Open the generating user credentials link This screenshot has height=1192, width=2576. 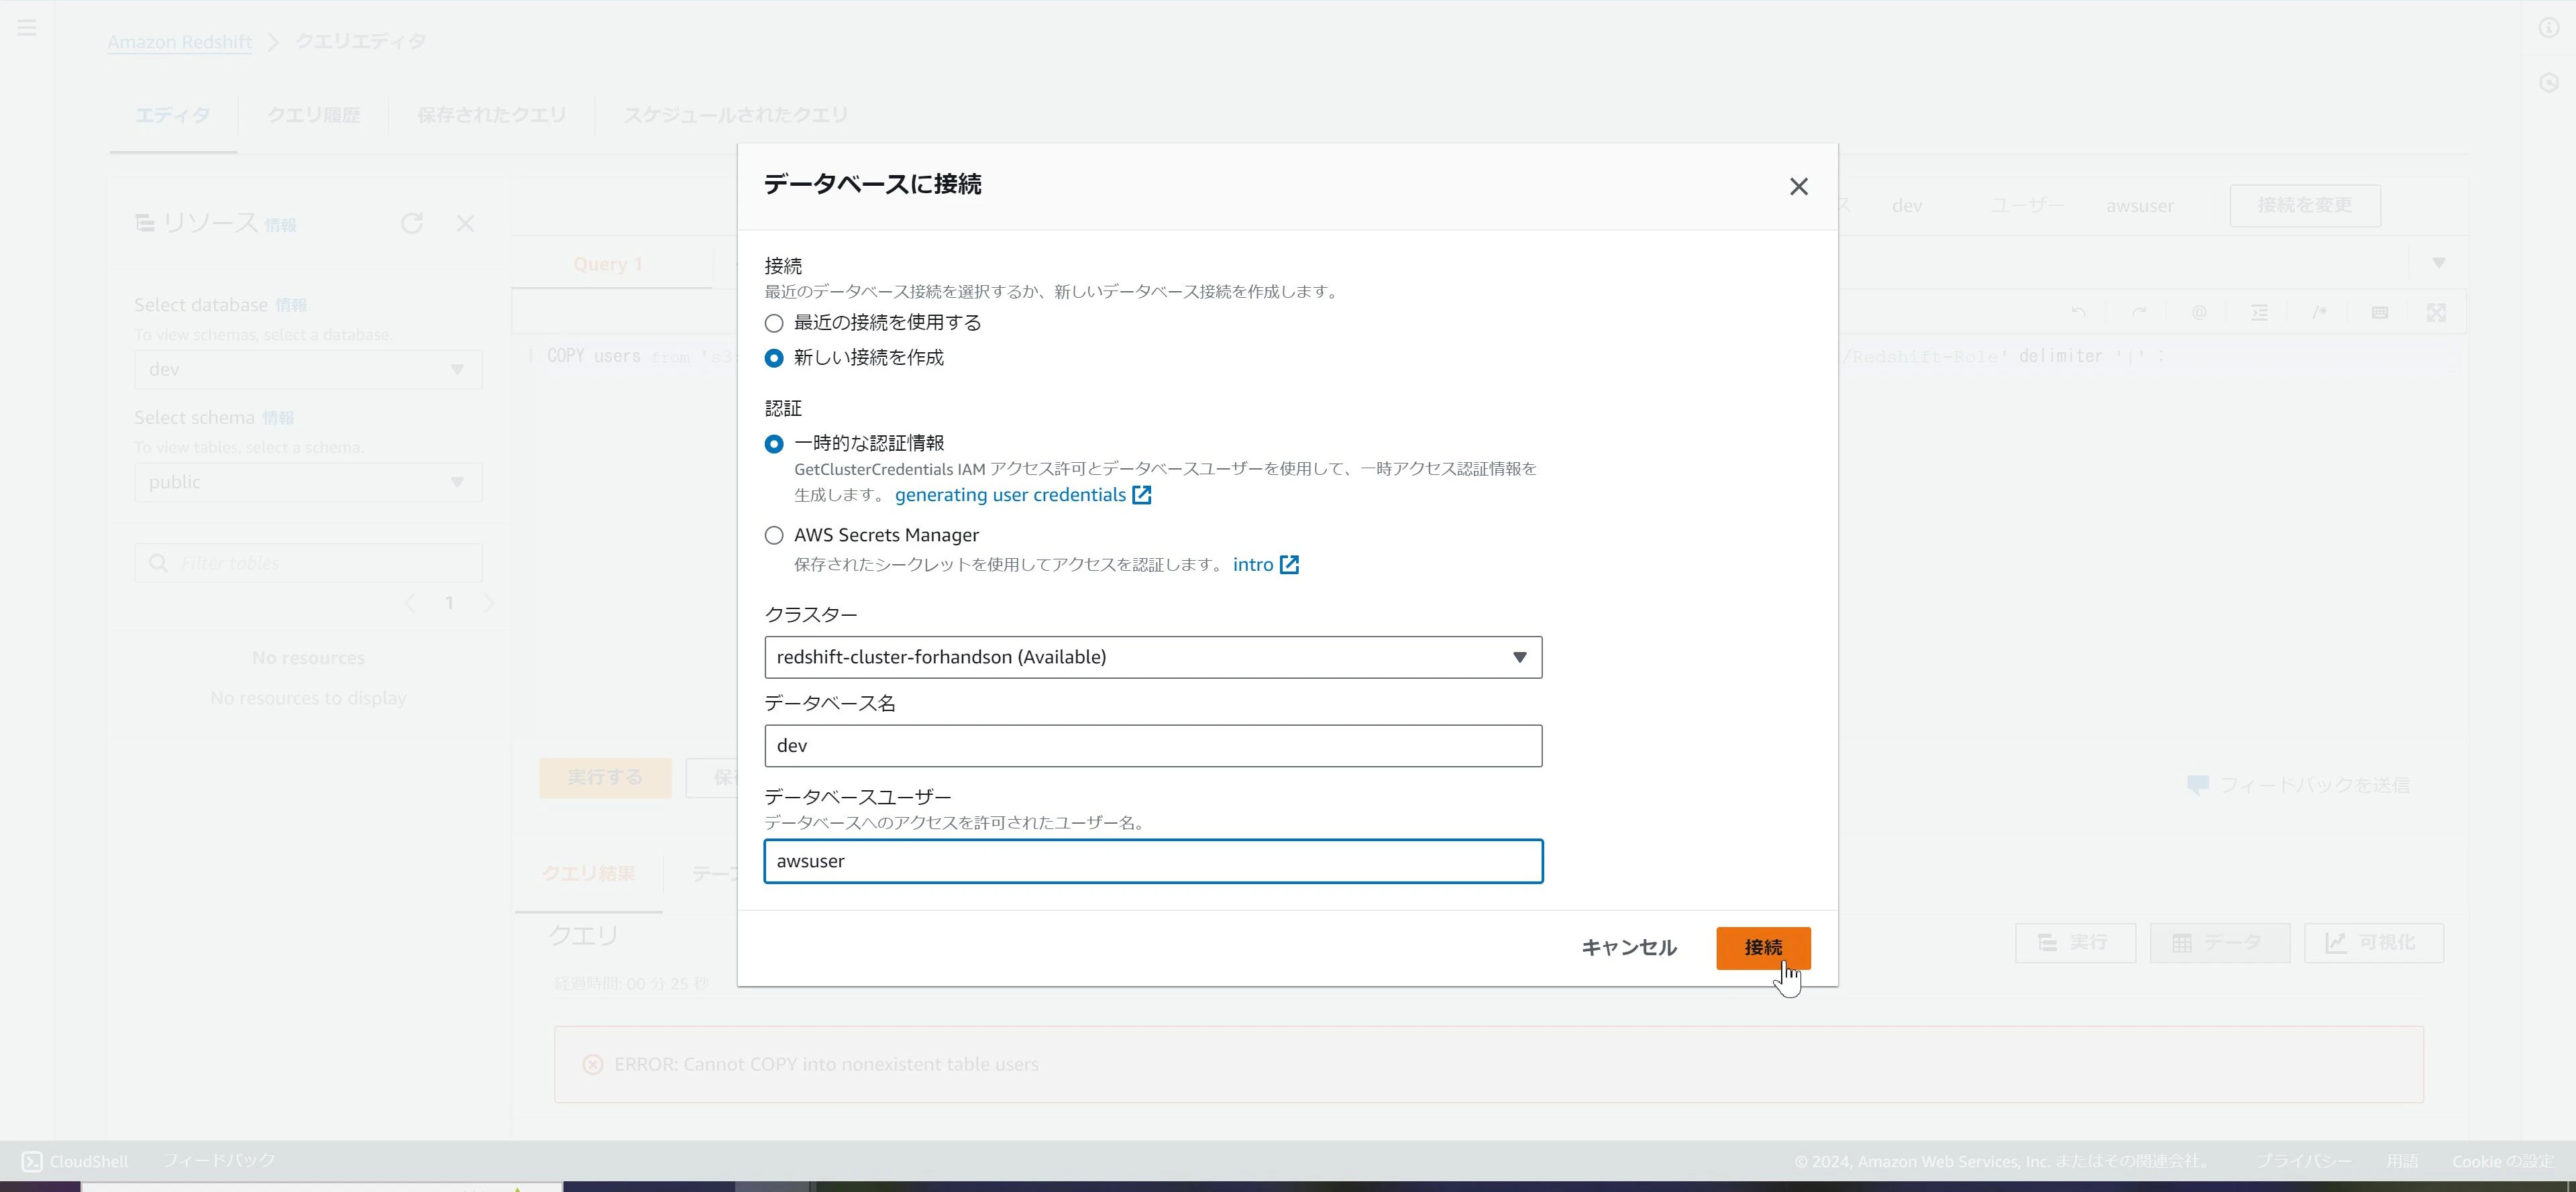point(1022,495)
